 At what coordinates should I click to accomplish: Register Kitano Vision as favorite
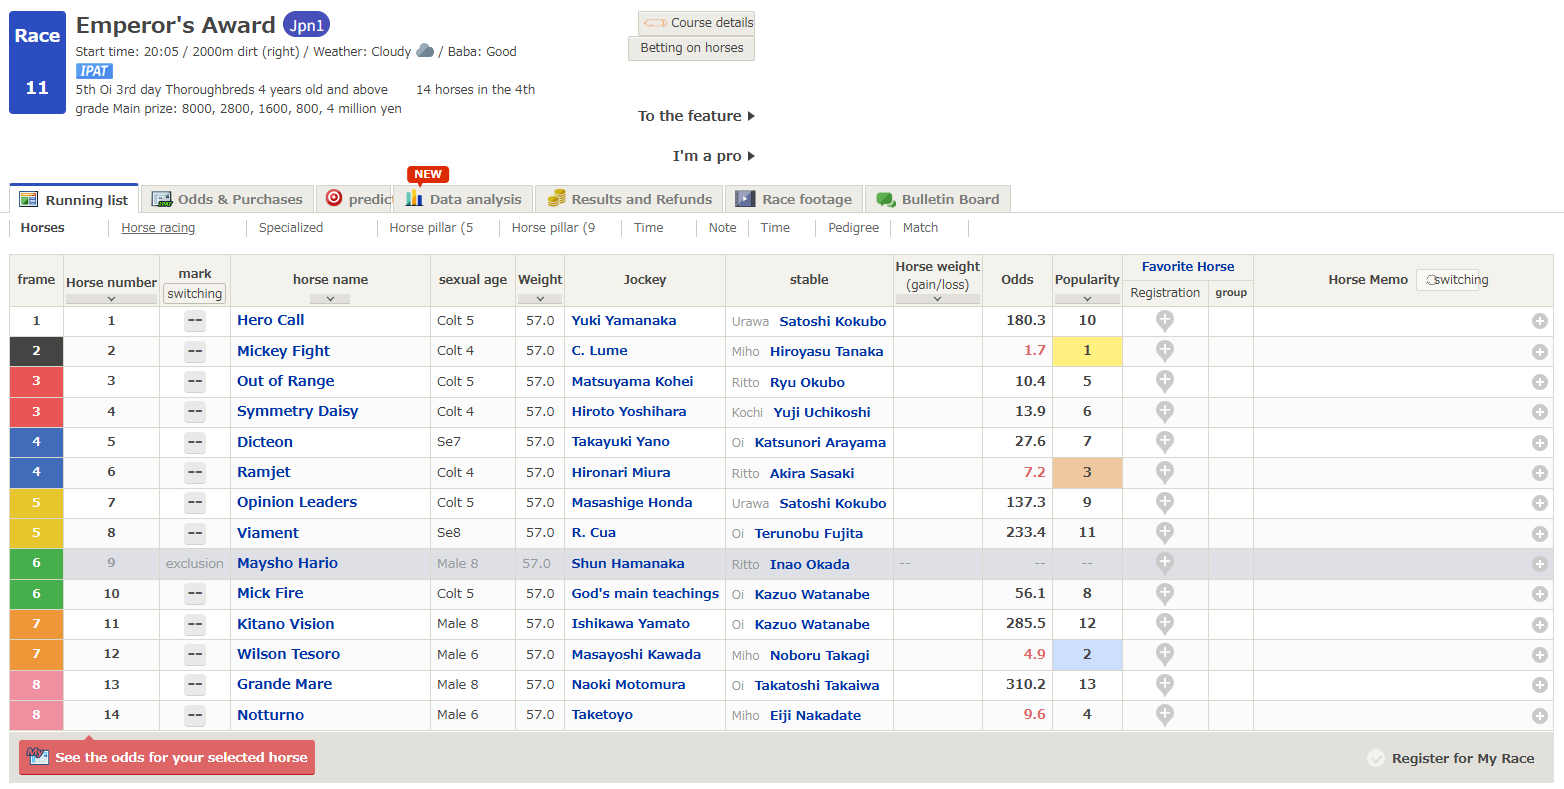coord(1164,624)
